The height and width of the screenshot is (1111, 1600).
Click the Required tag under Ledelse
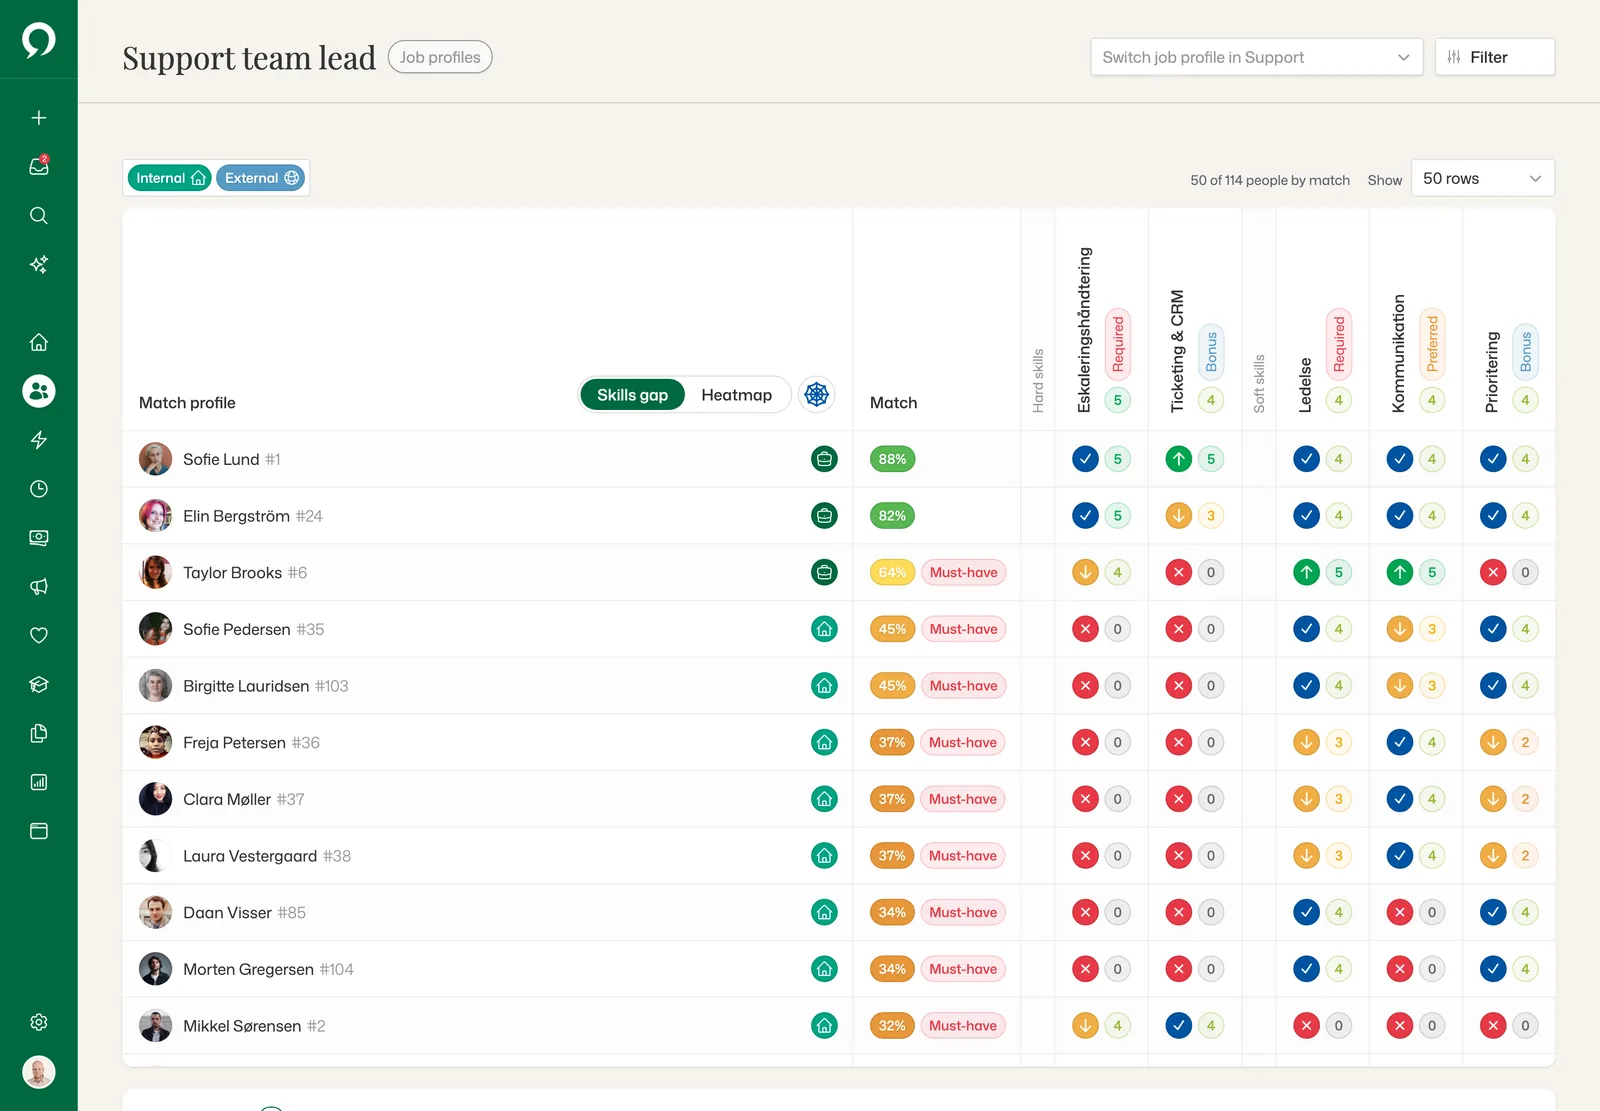(x=1339, y=344)
